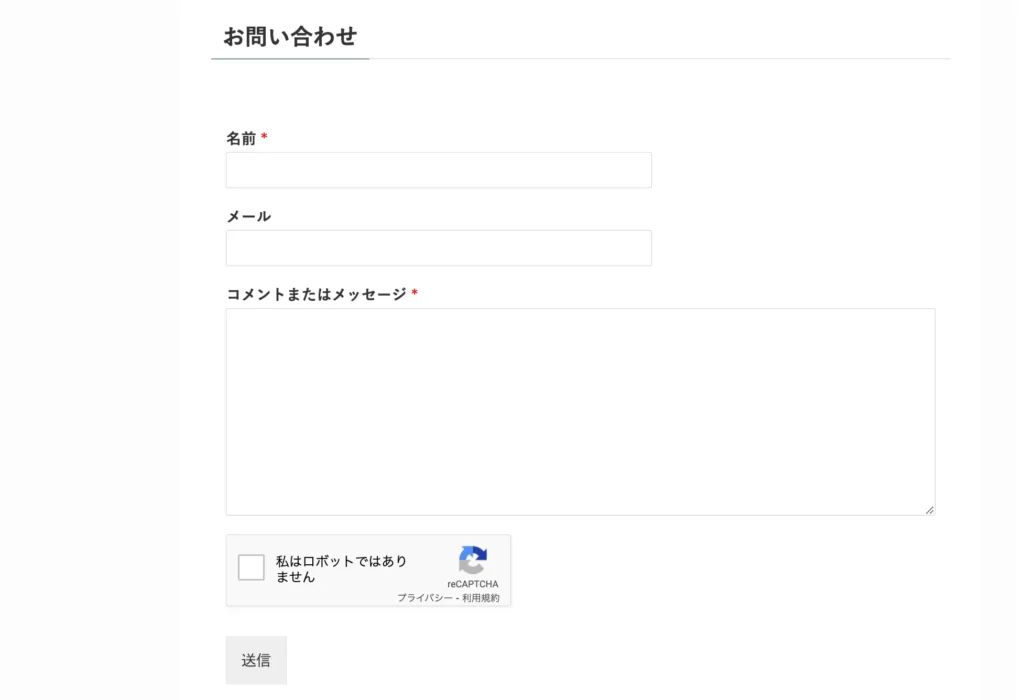
Task: Click the 名前 name input field
Action: 438,170
